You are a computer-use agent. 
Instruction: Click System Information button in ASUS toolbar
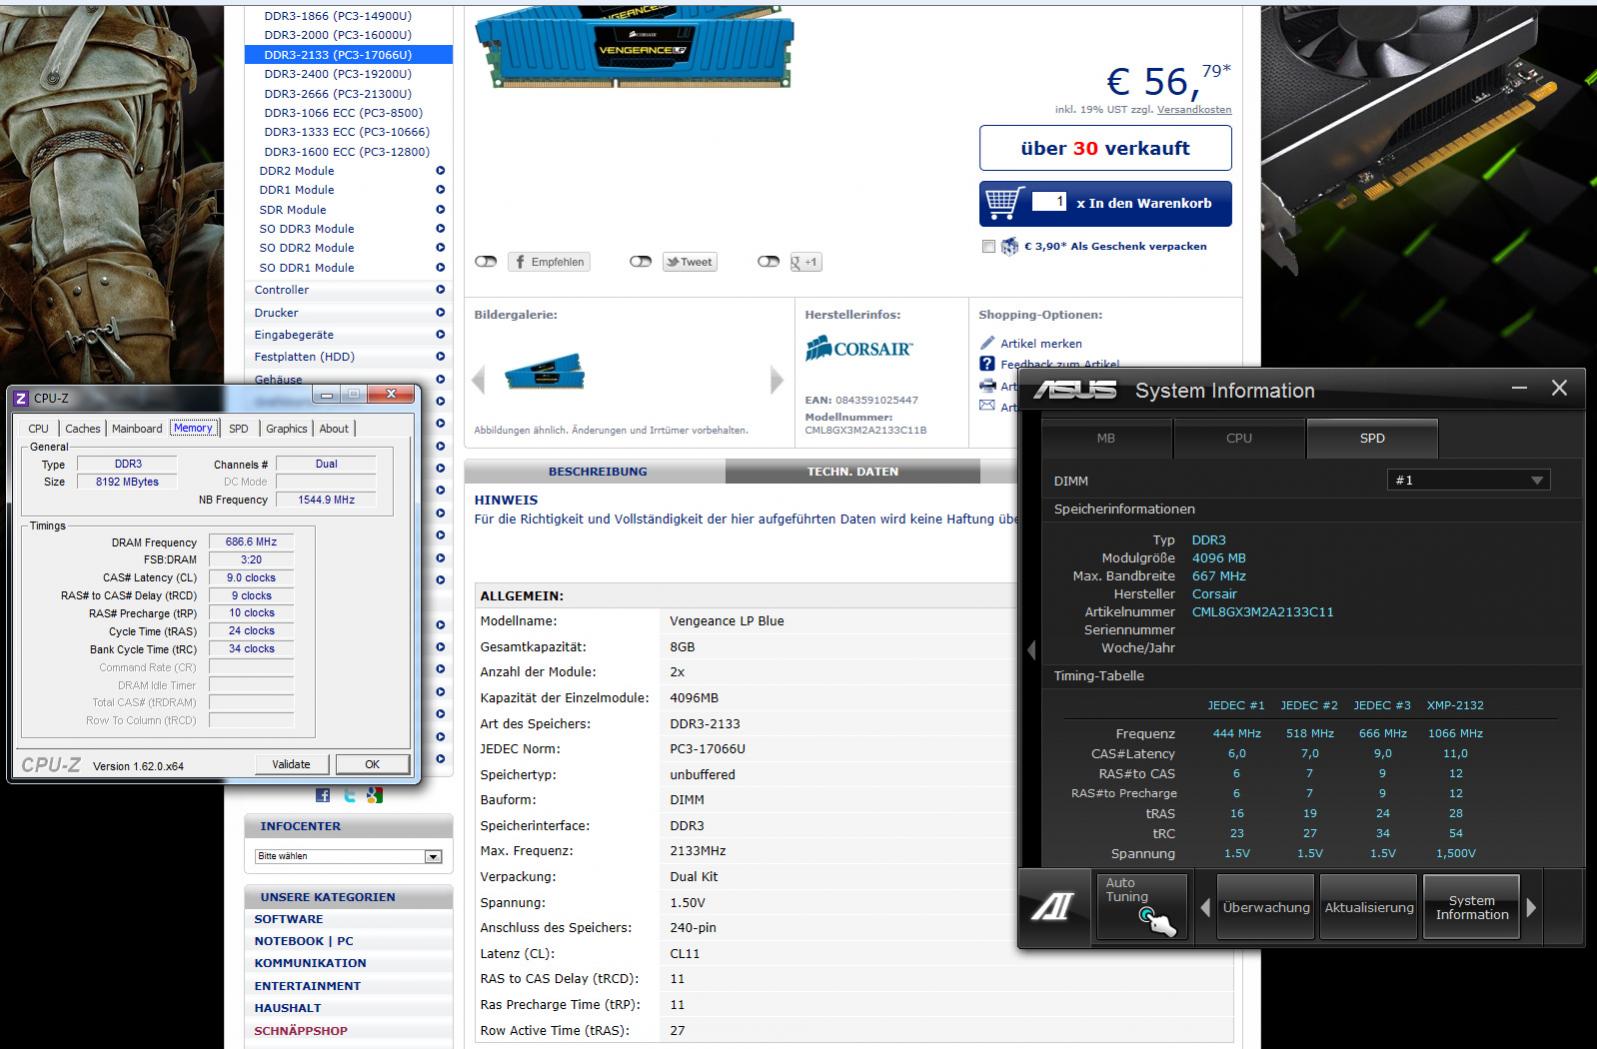point(1471,907)
